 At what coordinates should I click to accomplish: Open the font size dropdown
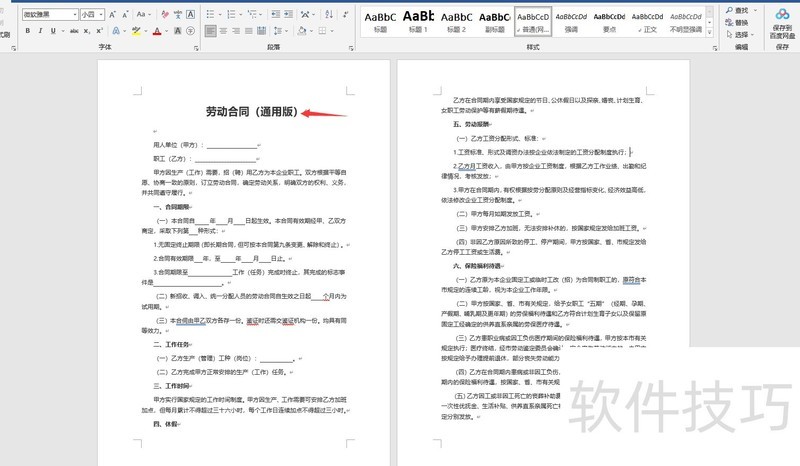click(104, 15)
